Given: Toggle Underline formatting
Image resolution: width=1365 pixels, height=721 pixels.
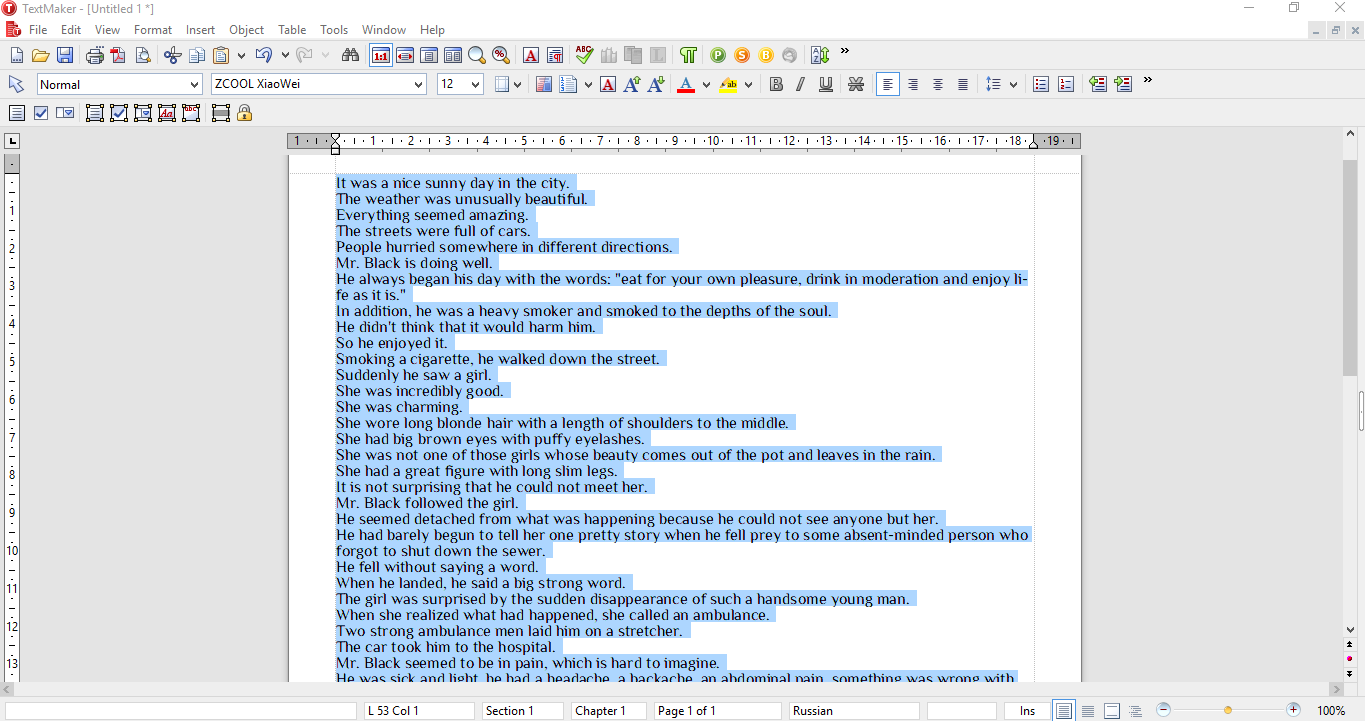Looking at the screenshot, I should [826, 85].
